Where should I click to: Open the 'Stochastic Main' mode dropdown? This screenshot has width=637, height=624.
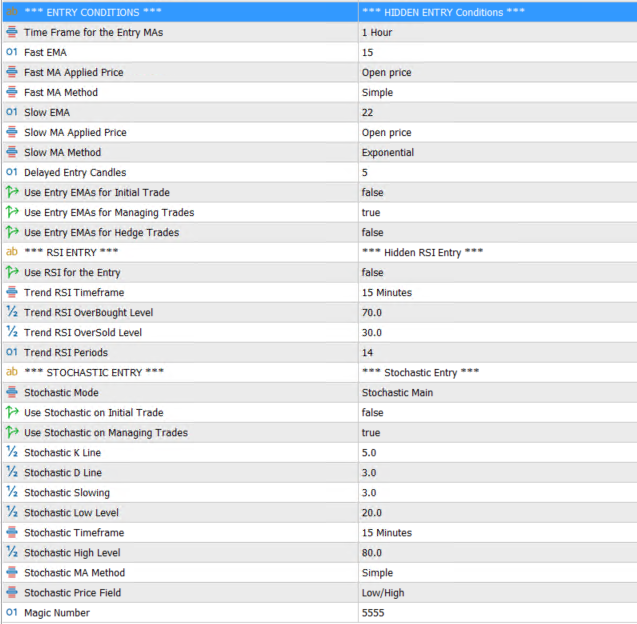(498, 392)
